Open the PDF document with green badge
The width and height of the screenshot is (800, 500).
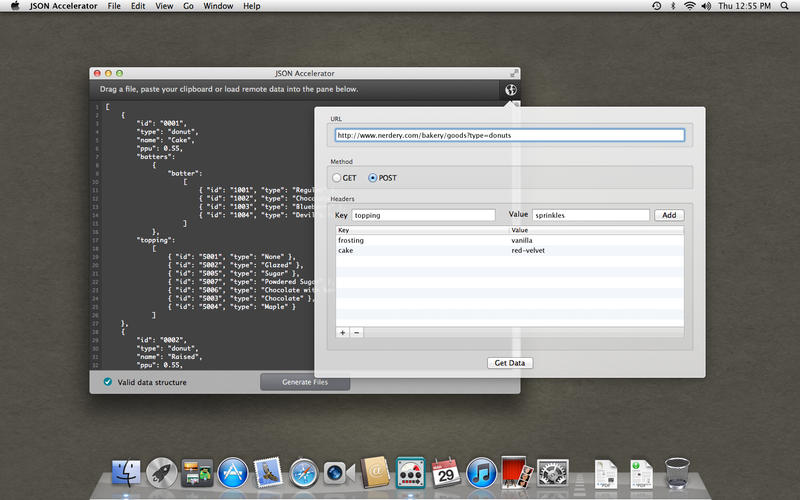(x=641, y=473)
